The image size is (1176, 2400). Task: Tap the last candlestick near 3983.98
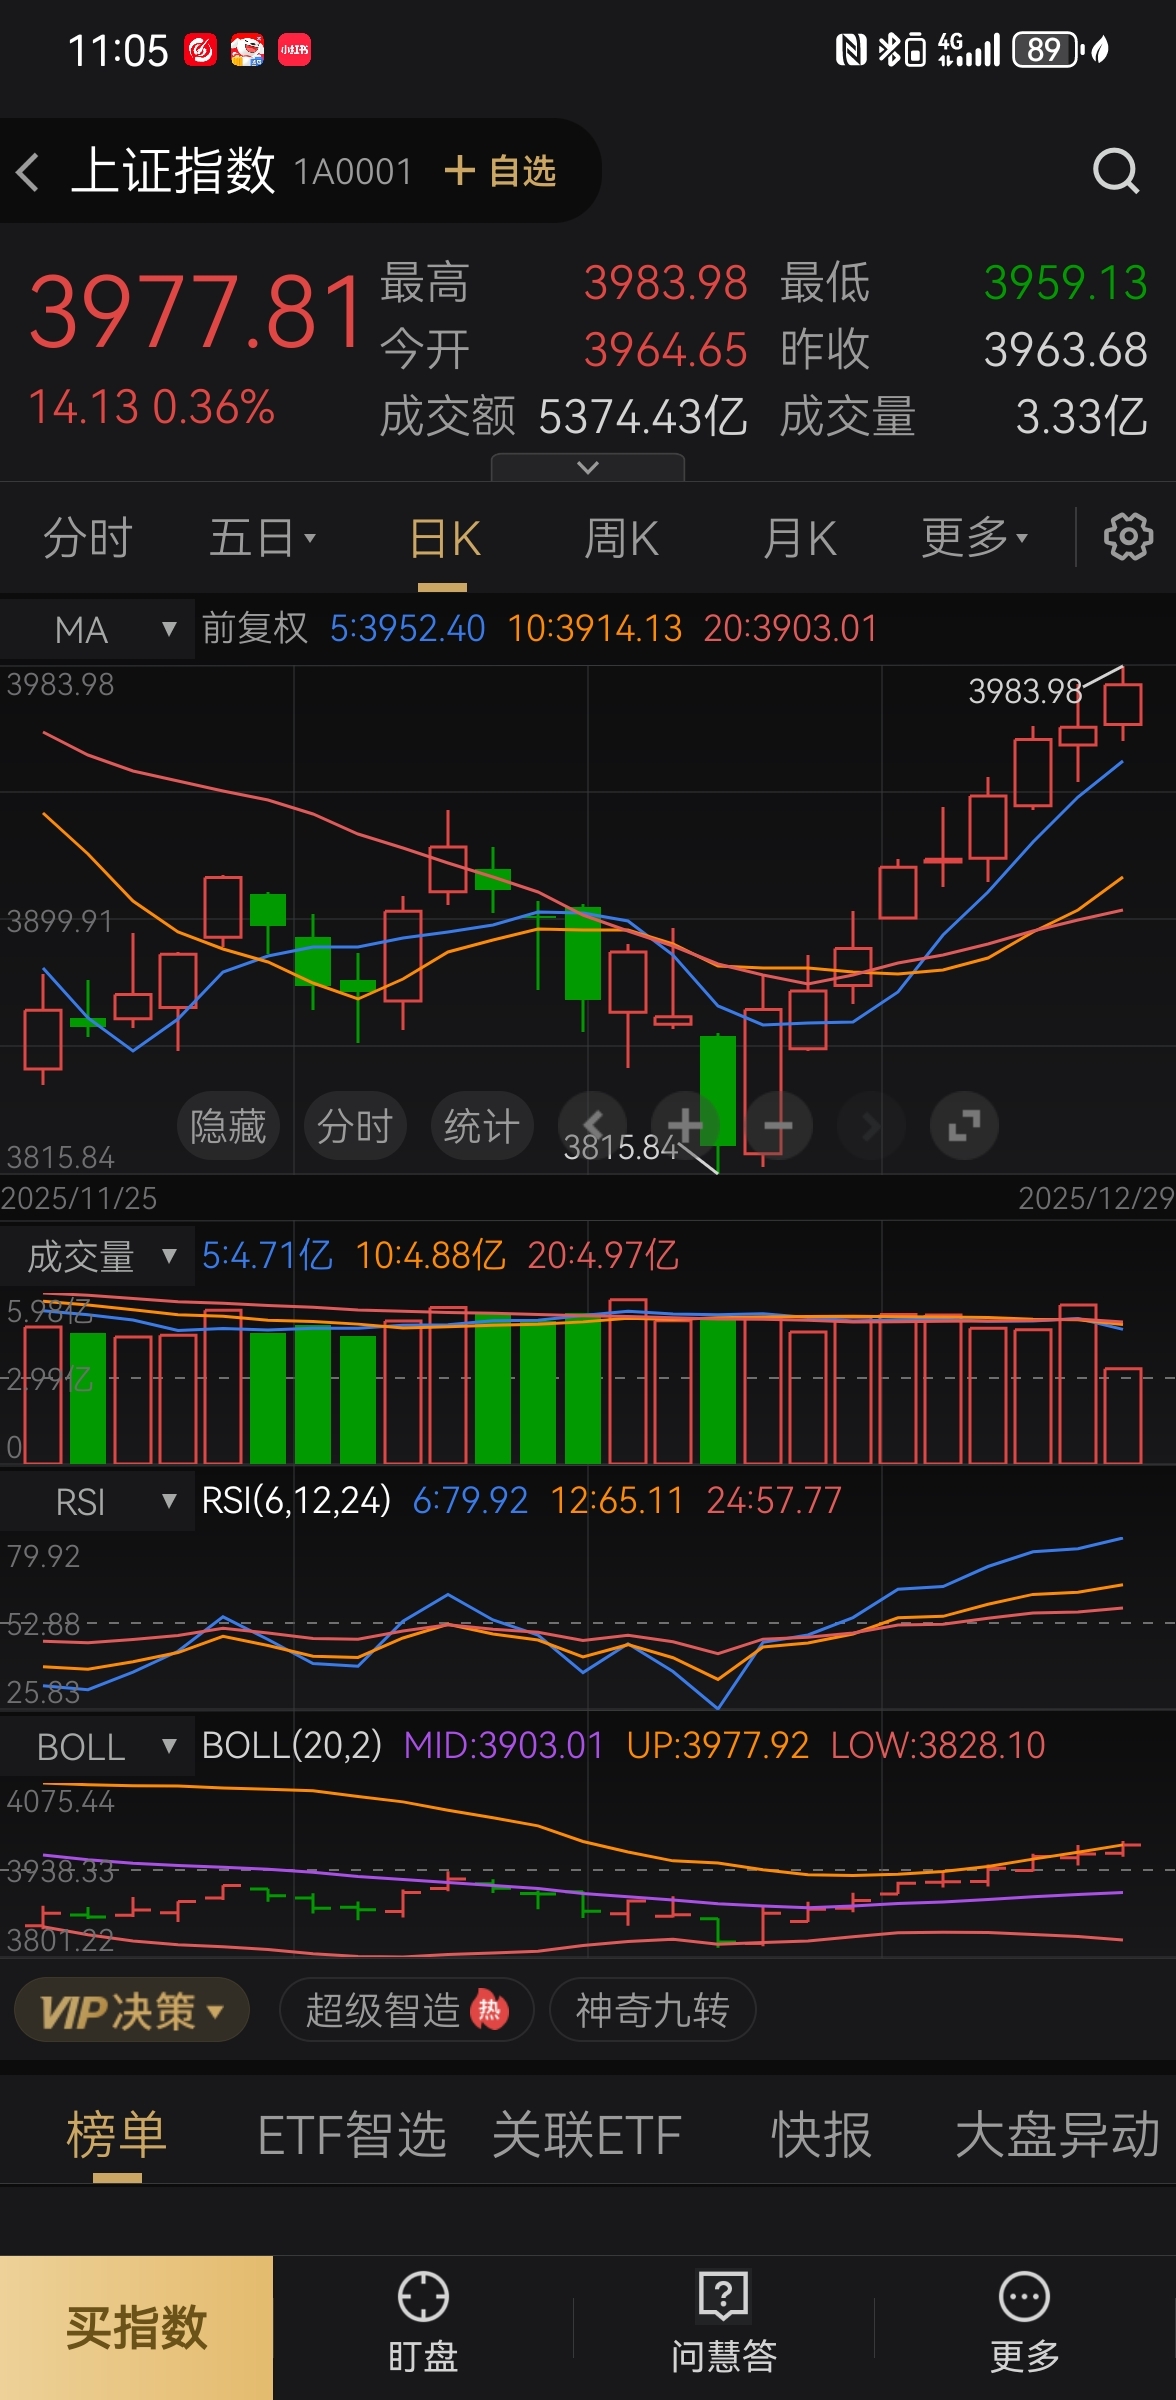(x=1123, y=703)
